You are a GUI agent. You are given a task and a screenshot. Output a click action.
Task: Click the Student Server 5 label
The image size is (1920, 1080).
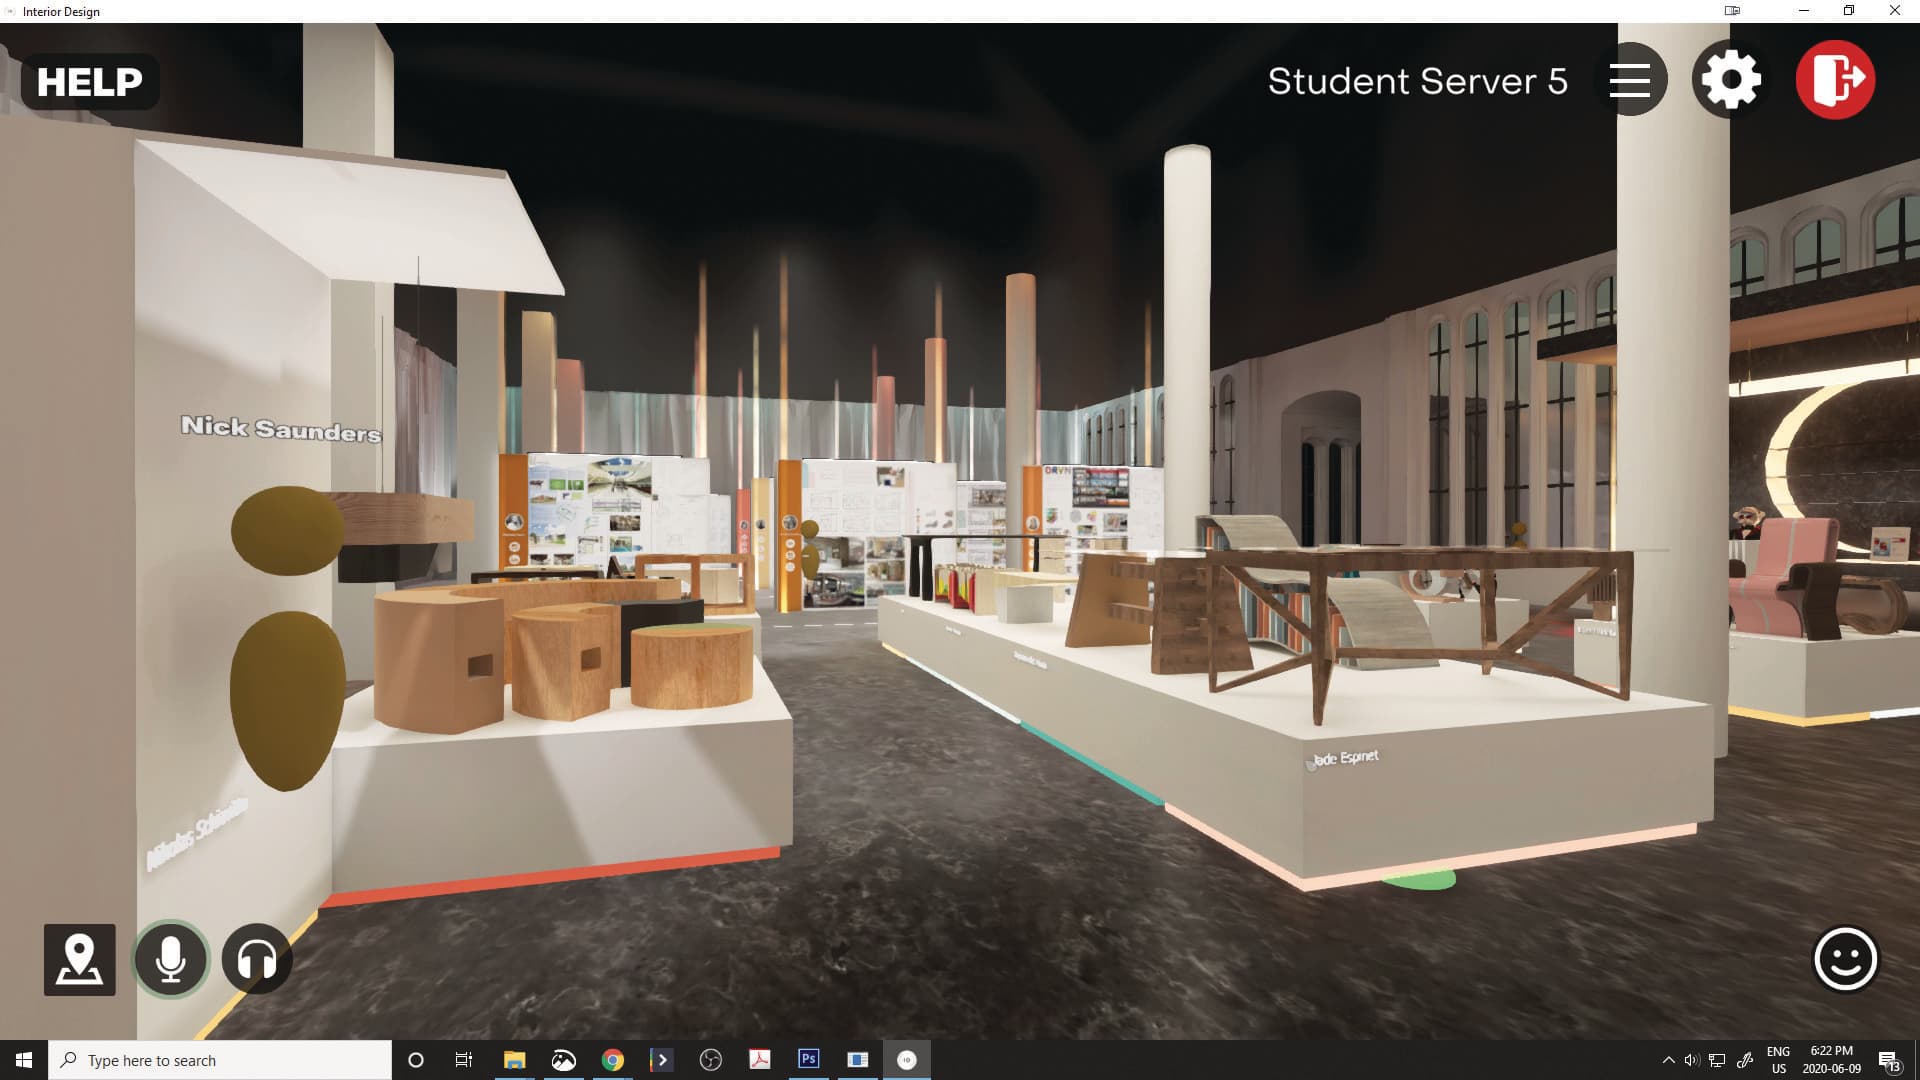[x=1417, y=81]
